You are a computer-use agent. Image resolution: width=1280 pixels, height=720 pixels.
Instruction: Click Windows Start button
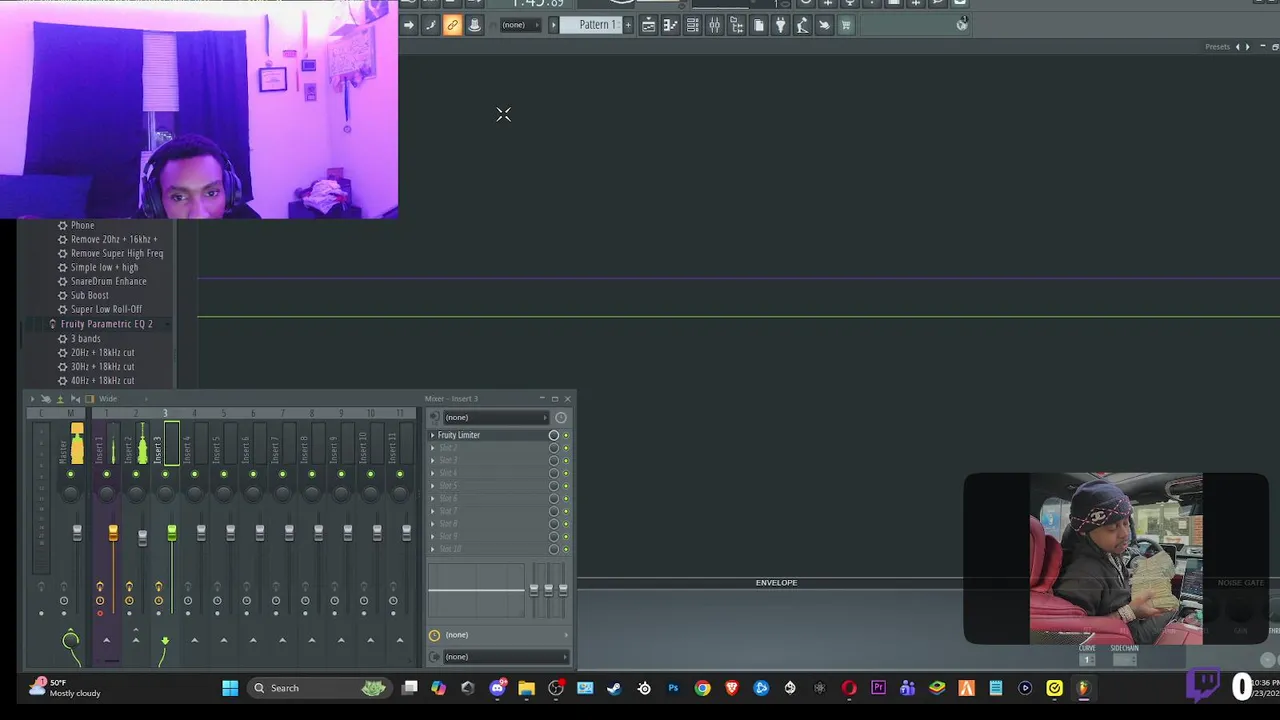(230, 688)
